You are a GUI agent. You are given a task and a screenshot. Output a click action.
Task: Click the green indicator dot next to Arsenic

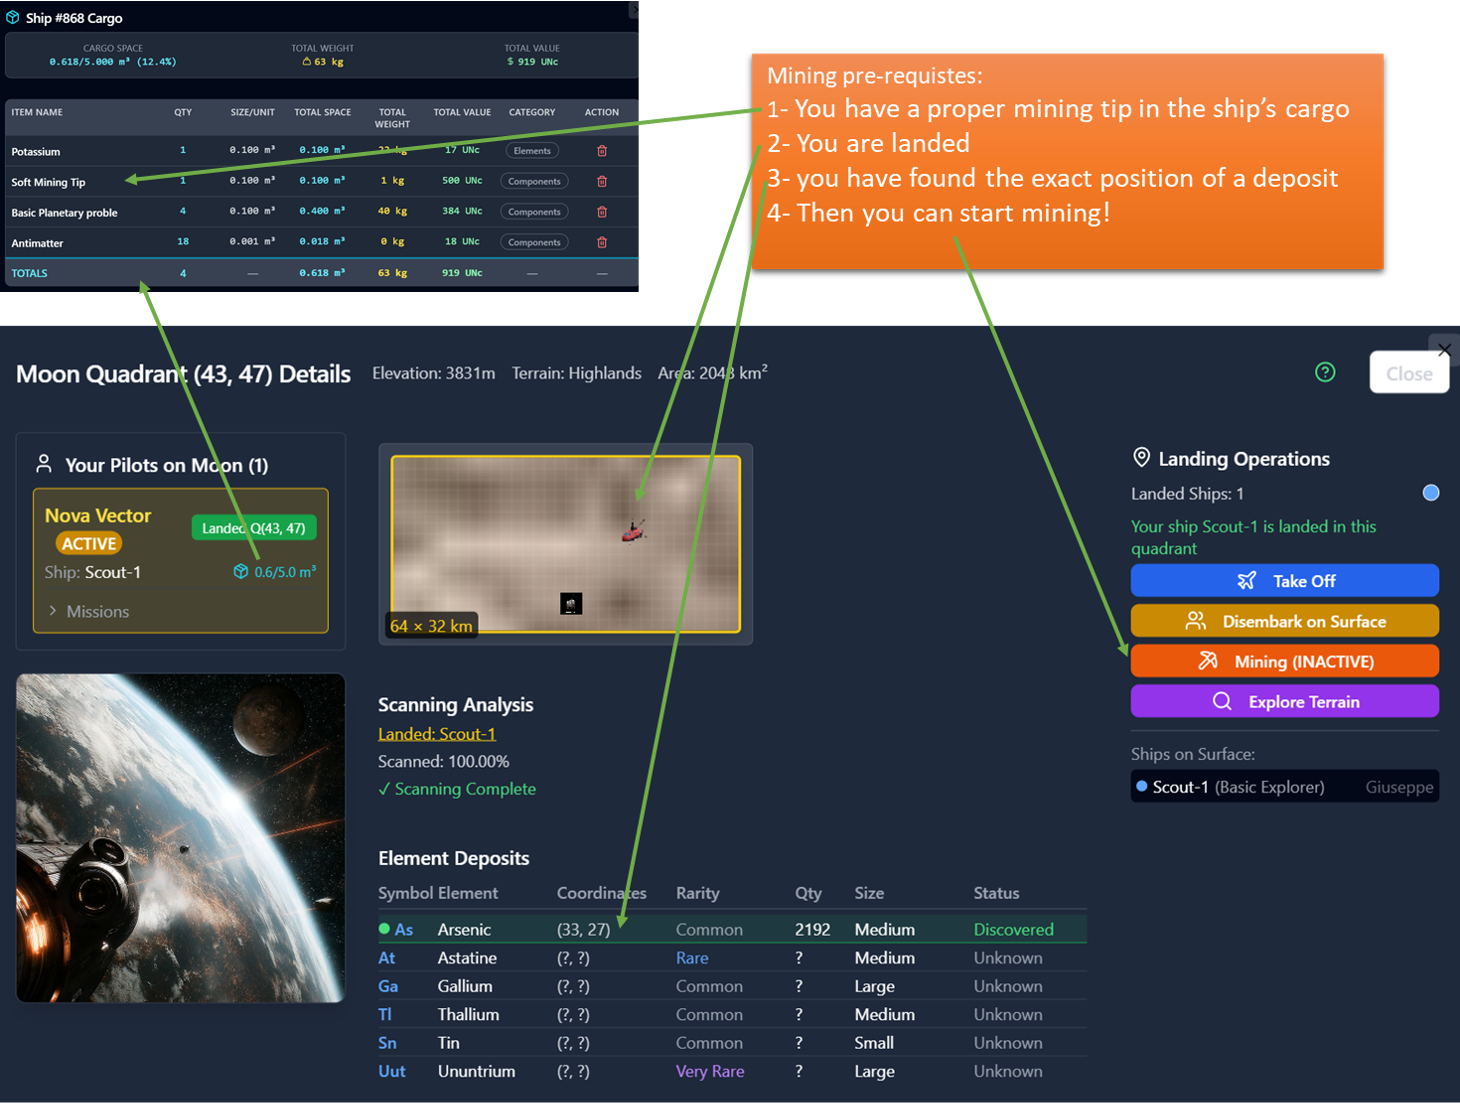click(x=382, y=928)
